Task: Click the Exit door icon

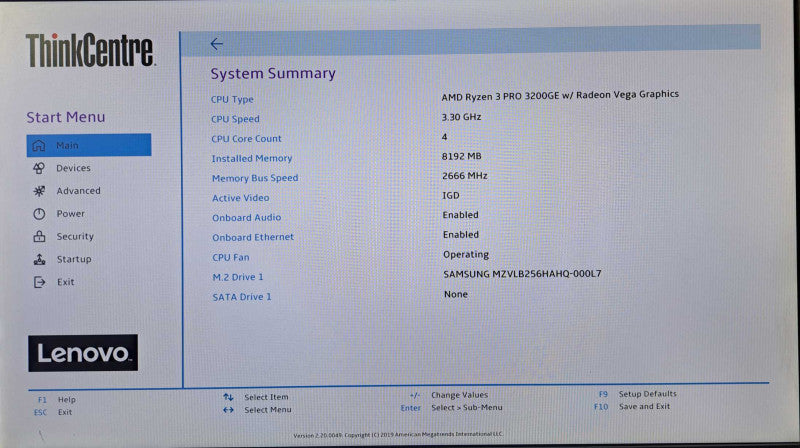Action: coord(39,282)
